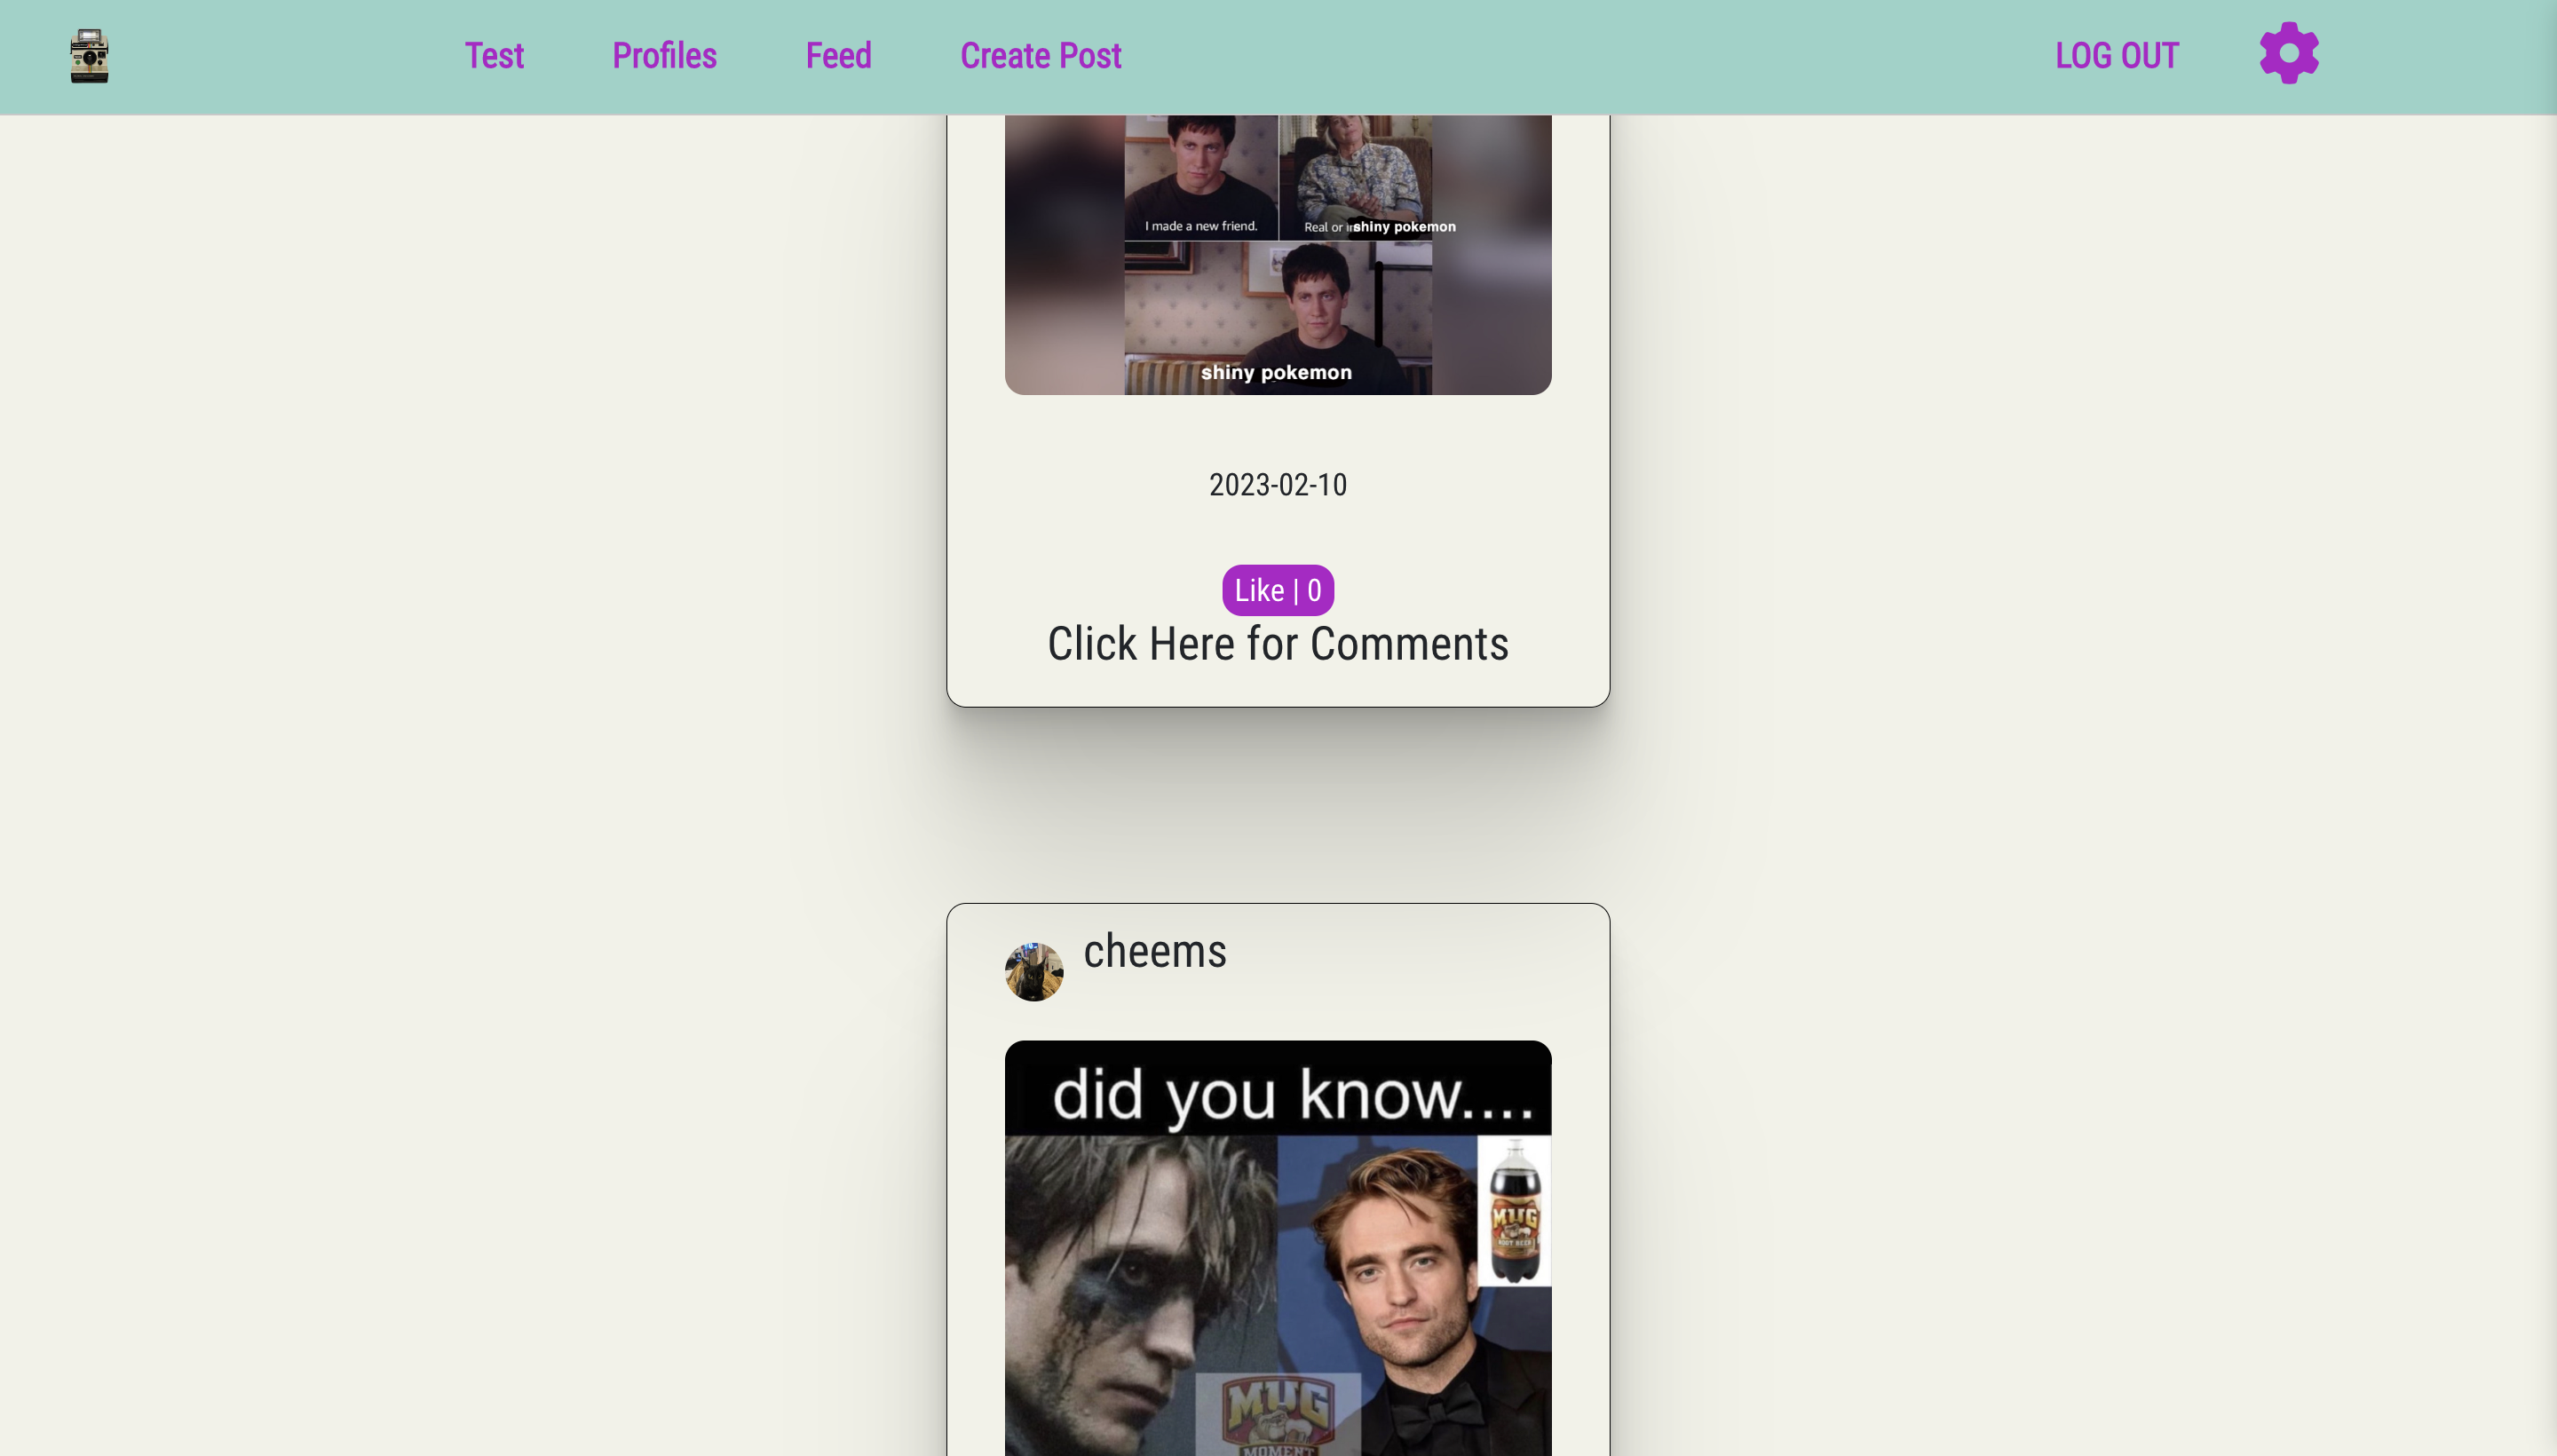Click the 'Real or shiny pokemon' panel
The height and width of the screenshot is (1456, 2557).
coord(1356,178)
